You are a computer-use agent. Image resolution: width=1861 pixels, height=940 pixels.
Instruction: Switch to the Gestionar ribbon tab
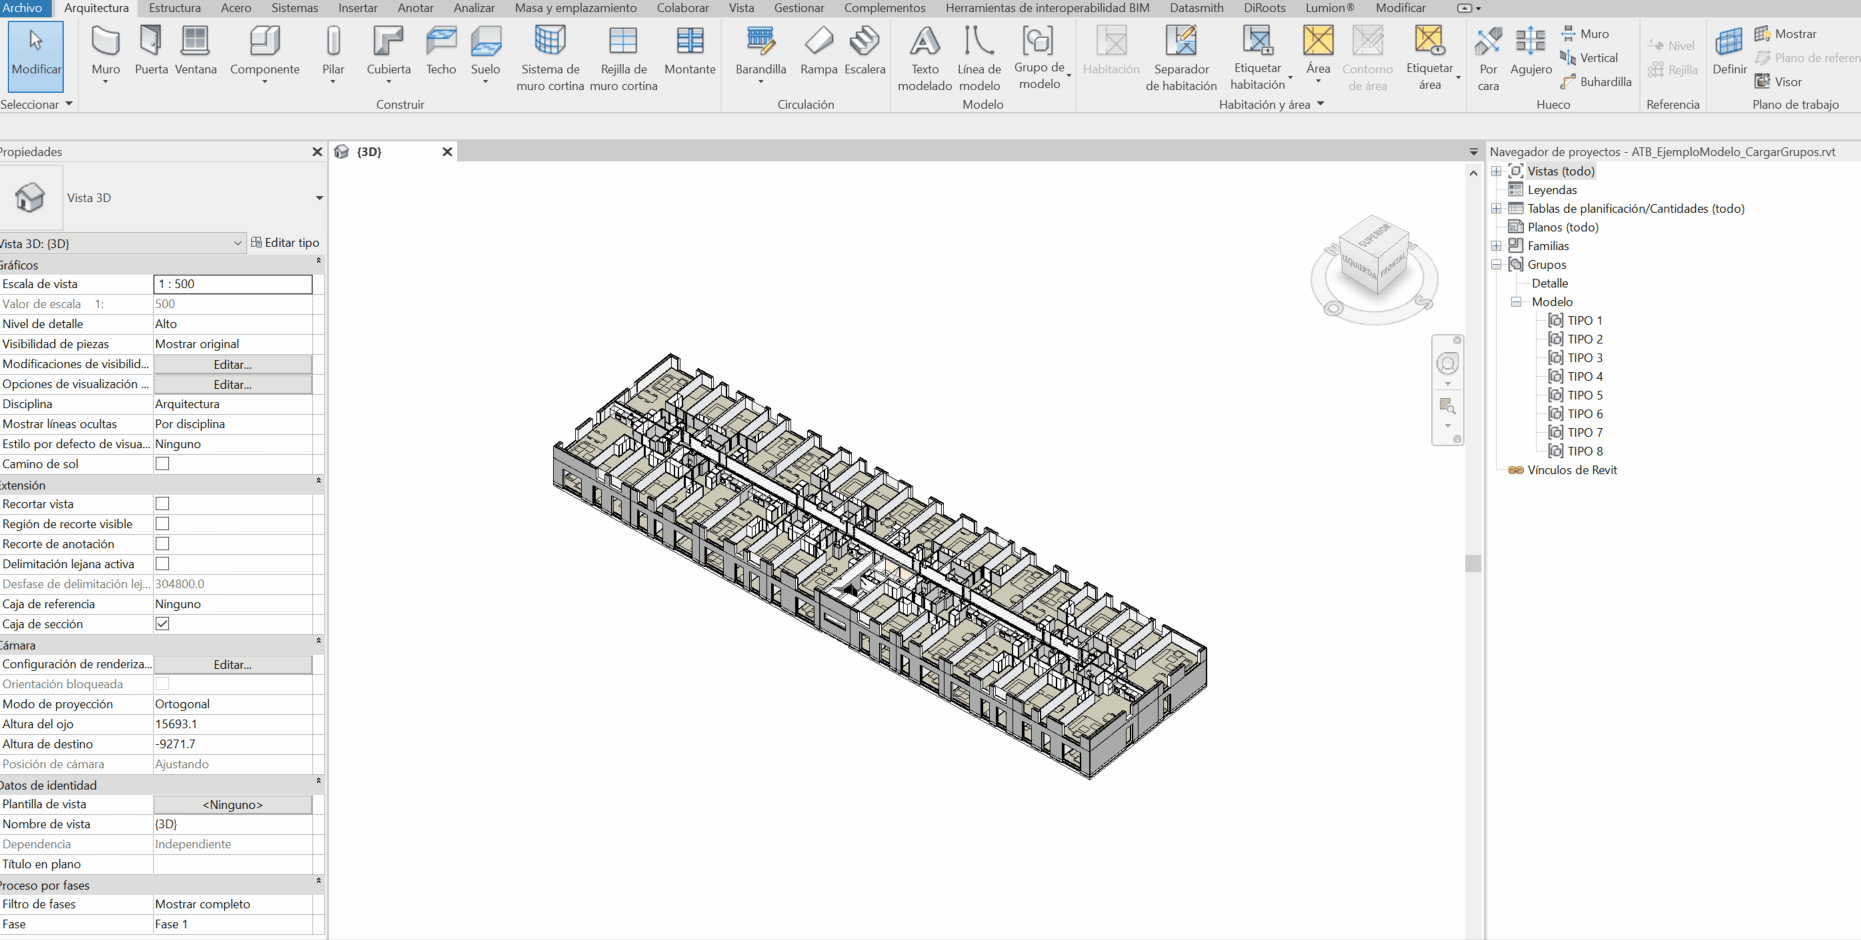pos(799,8)
